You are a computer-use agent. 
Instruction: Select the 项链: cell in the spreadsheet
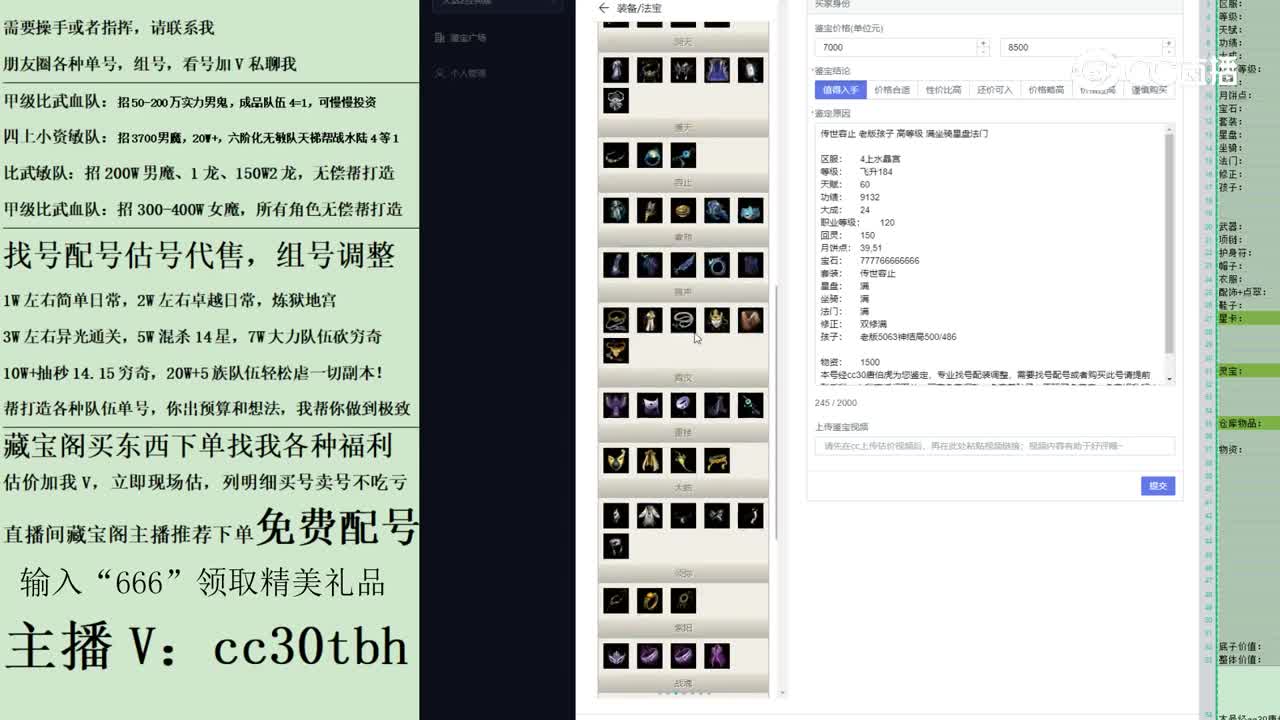point(1248,240)
